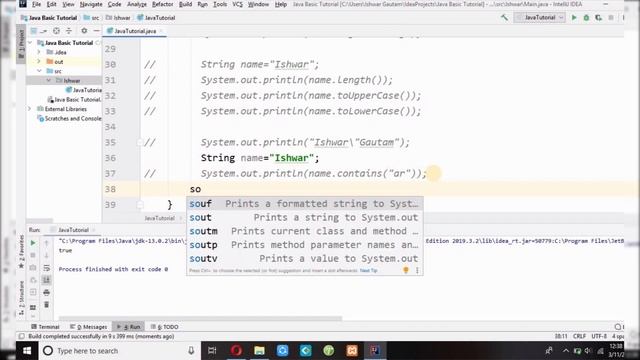This screenshot has width=640, height=360.
Task: Open the completion popup three-dots options
Action: point(417,270)
